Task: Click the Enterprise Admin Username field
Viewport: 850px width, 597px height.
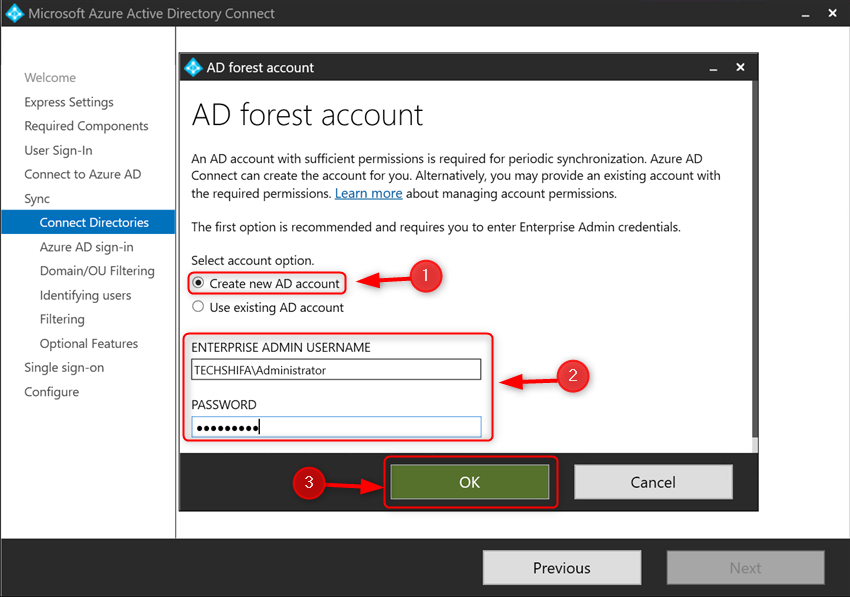Action: click(x=335, y=369)
